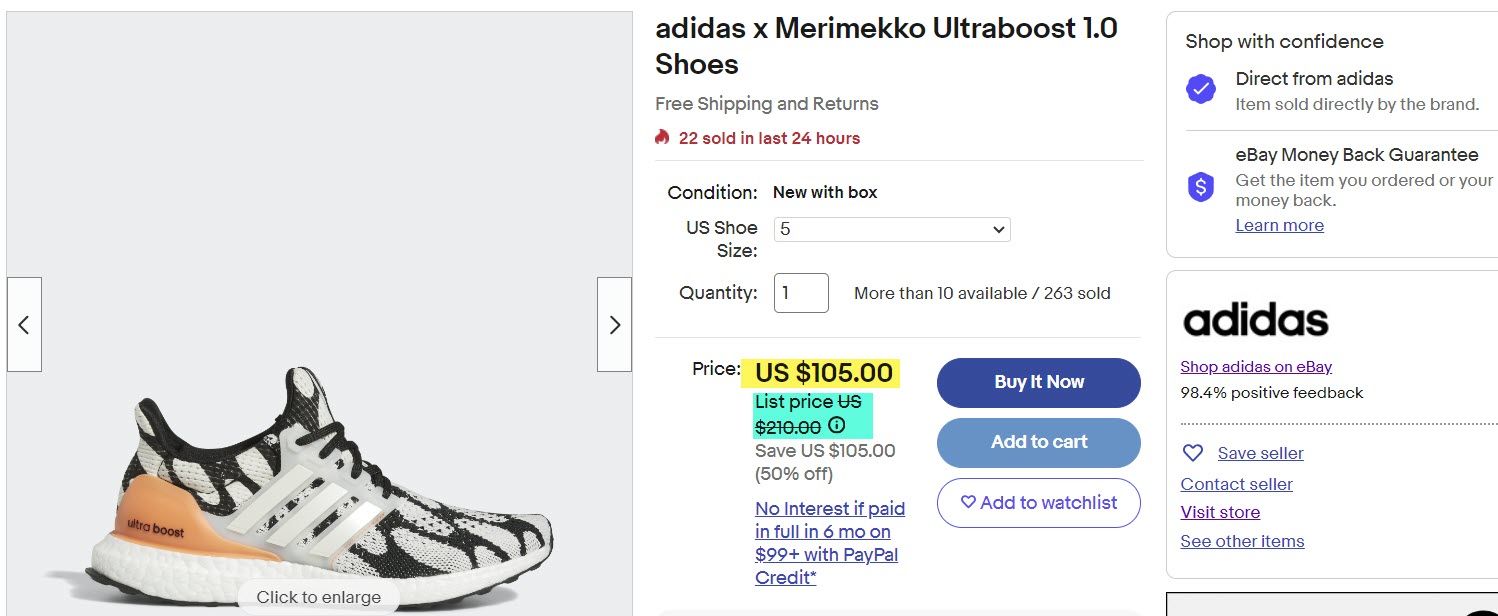The image size is (1498, 616).
Task: Click the Money Back Guarantee shield icon
Action: coord(1200,187)
